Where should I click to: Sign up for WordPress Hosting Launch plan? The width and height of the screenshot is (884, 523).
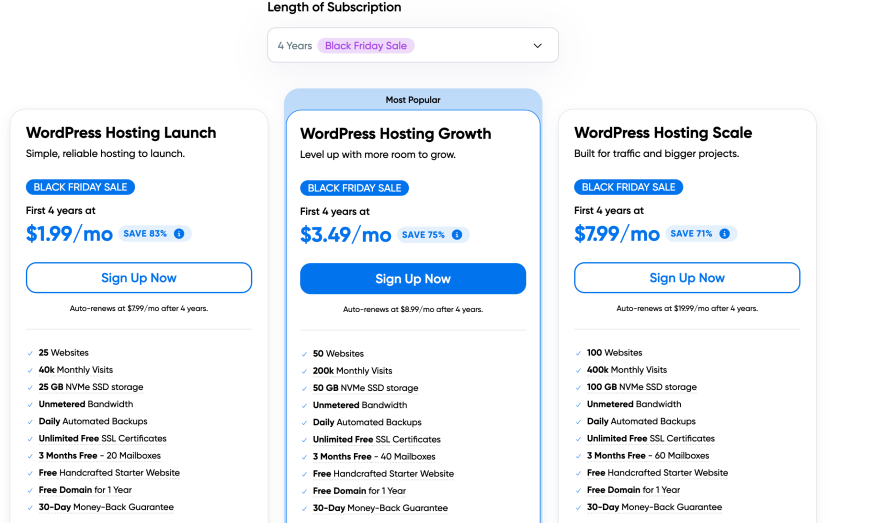pos(139,278)
